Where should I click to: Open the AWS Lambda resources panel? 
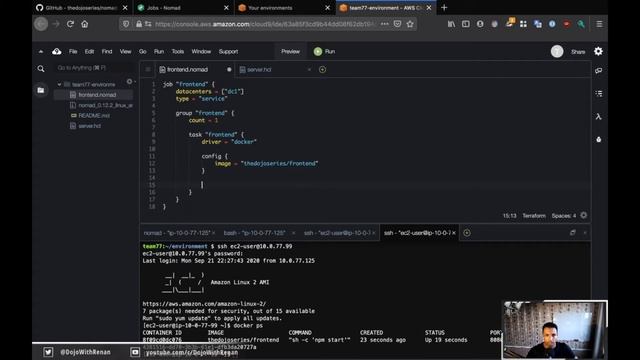[598, 117]
